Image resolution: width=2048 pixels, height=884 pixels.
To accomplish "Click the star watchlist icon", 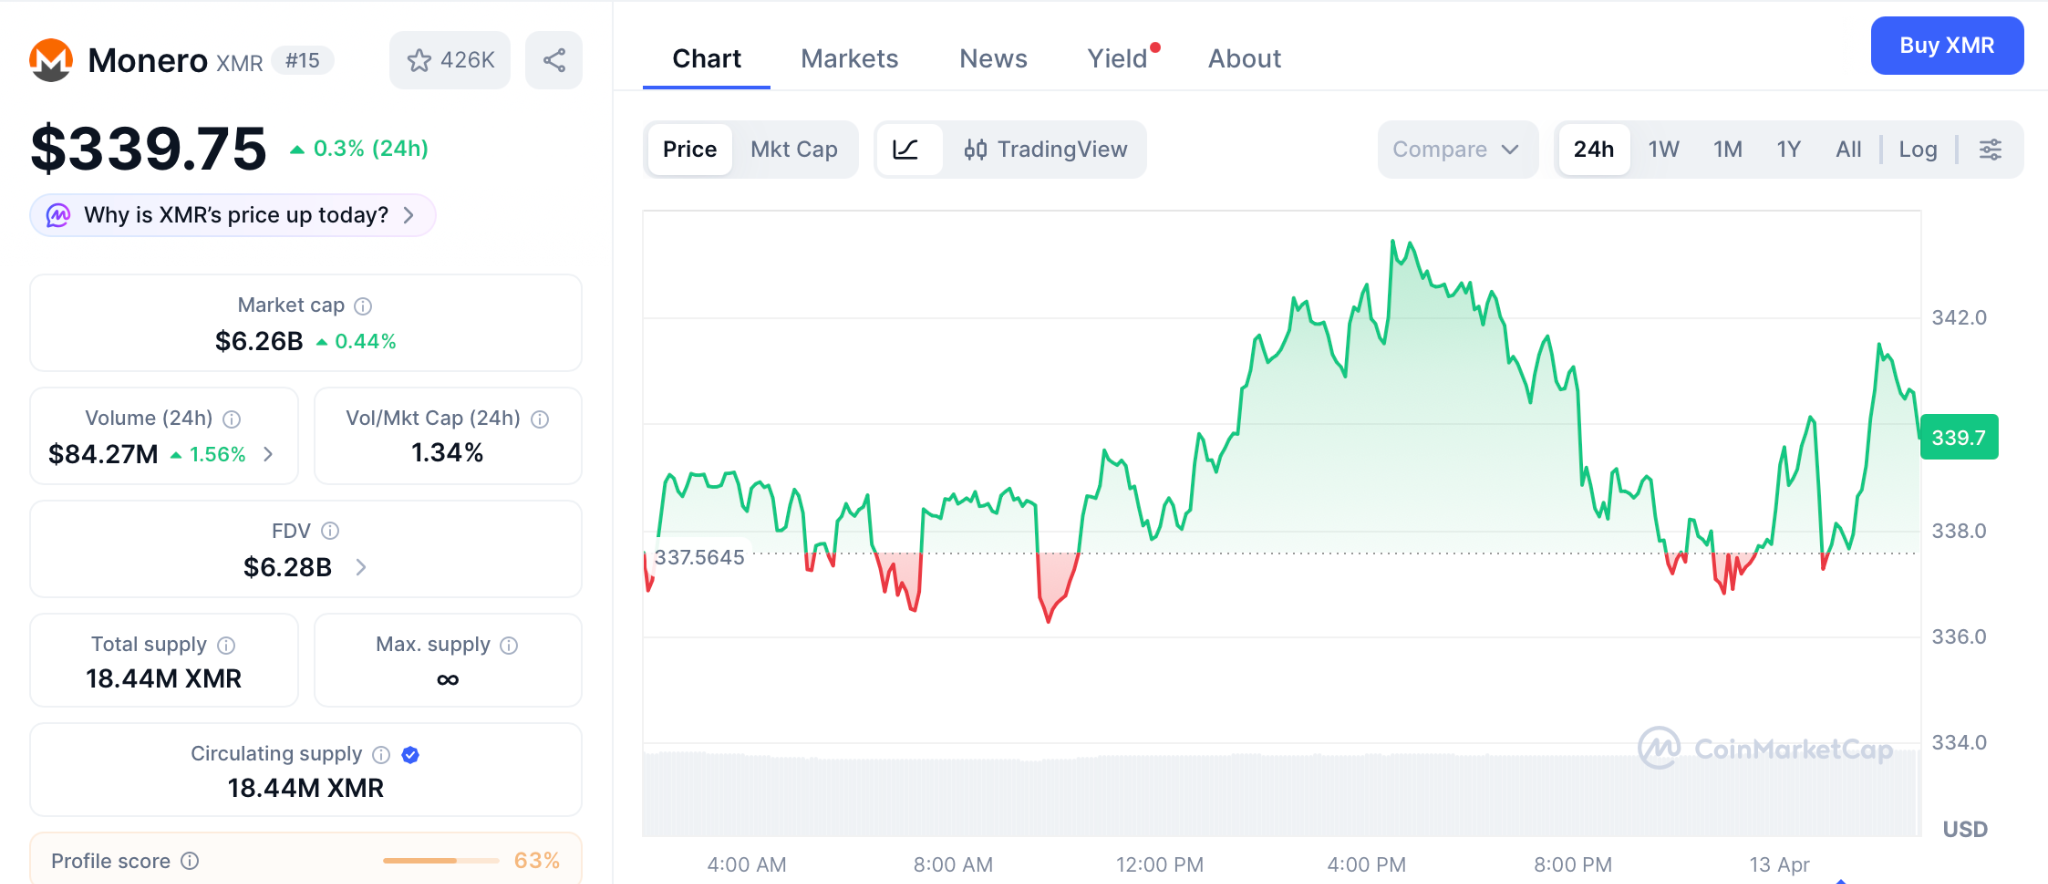I will [x=419, y=61].
